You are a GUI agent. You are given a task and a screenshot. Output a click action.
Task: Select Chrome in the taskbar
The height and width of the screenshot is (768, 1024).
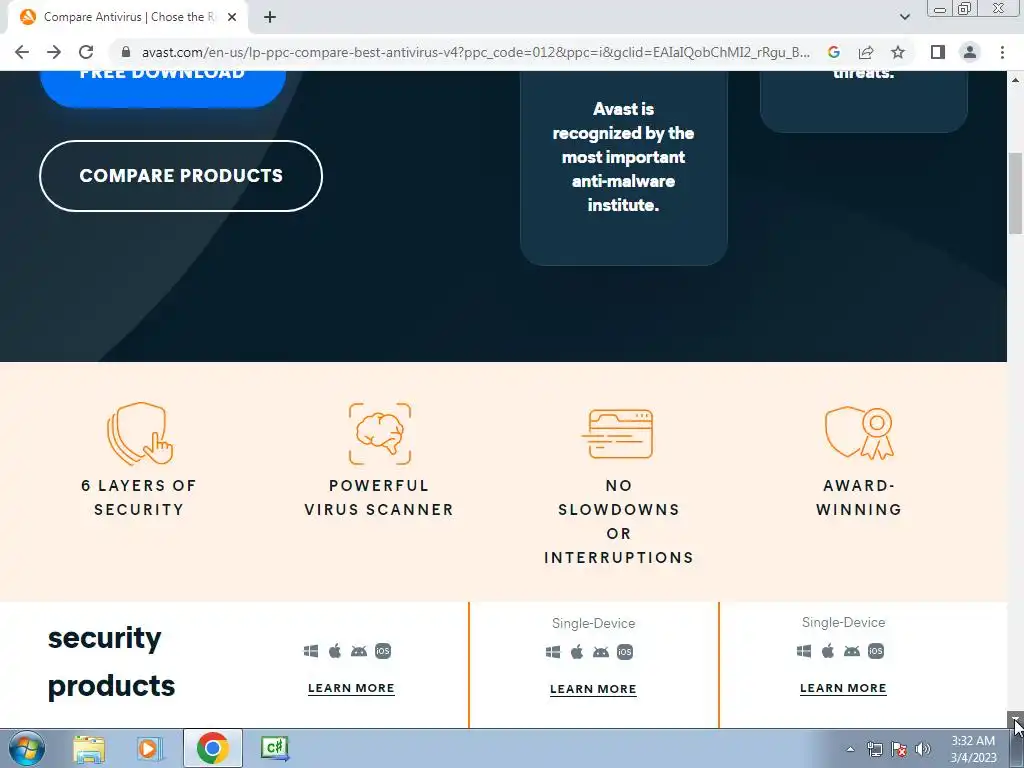click(x=213, y=748)
